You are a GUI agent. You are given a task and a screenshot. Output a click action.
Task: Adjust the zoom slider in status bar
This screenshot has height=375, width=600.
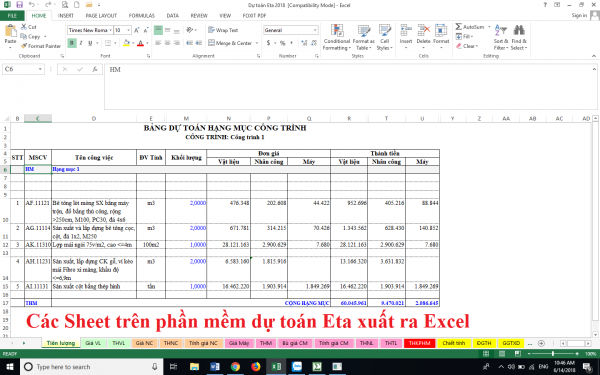point(553,354)
